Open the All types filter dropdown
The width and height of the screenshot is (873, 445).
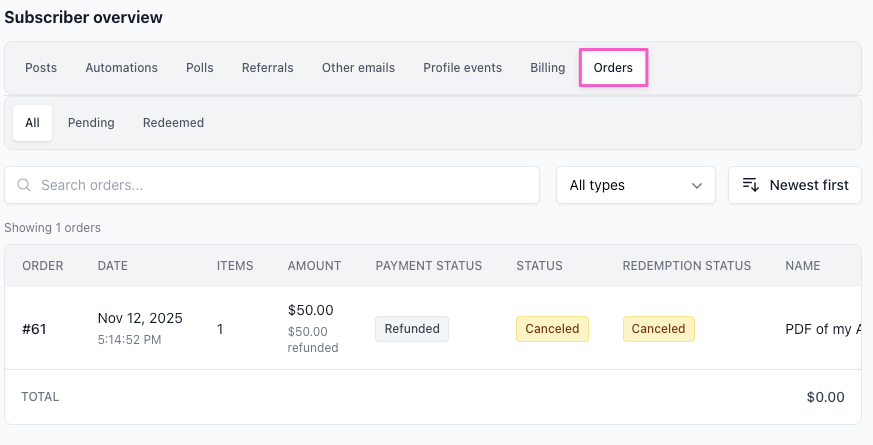click(x=635, y=185)
